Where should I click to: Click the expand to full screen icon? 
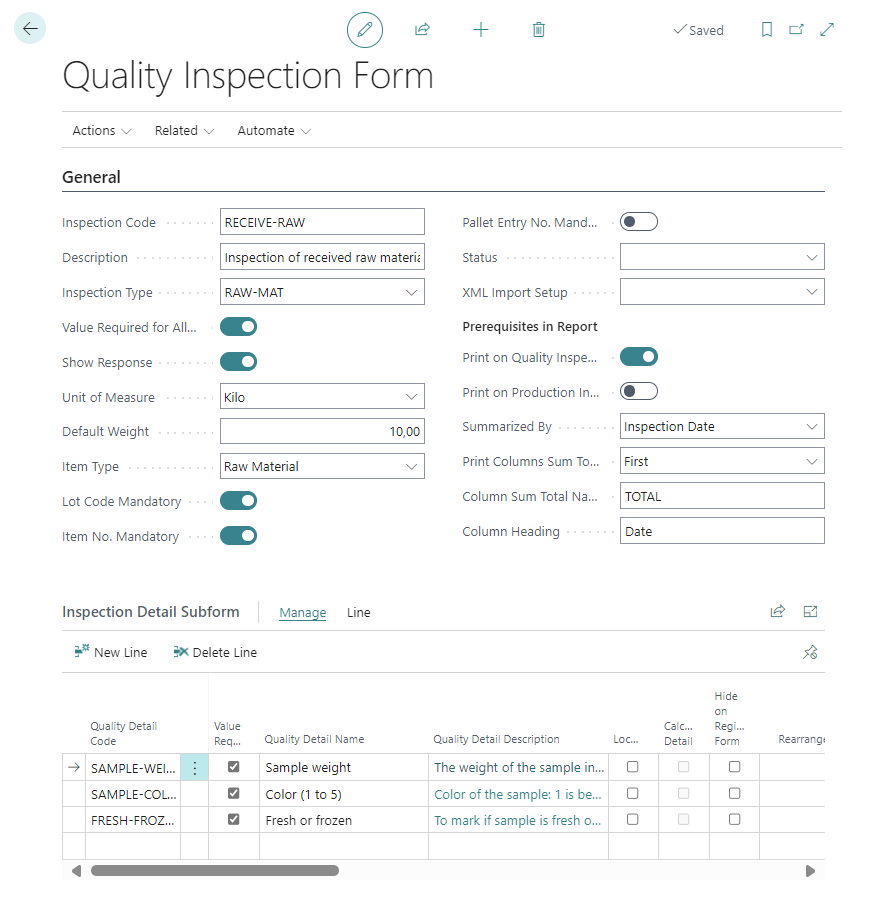(827, 30)
